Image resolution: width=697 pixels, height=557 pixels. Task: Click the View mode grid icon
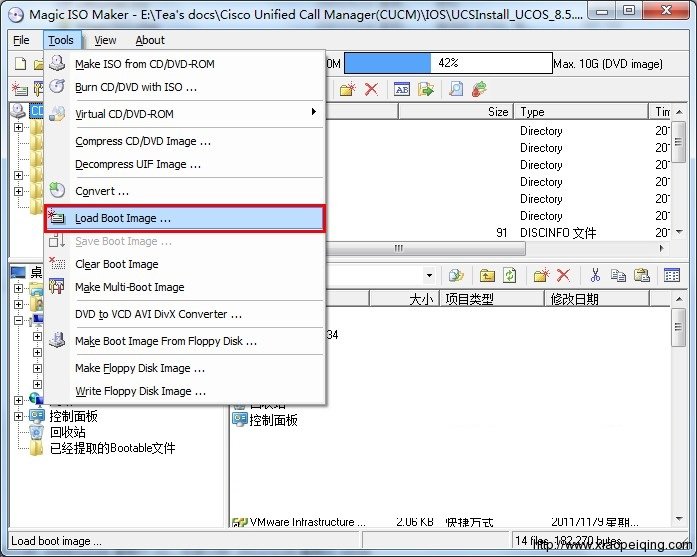tap(672, 276)
